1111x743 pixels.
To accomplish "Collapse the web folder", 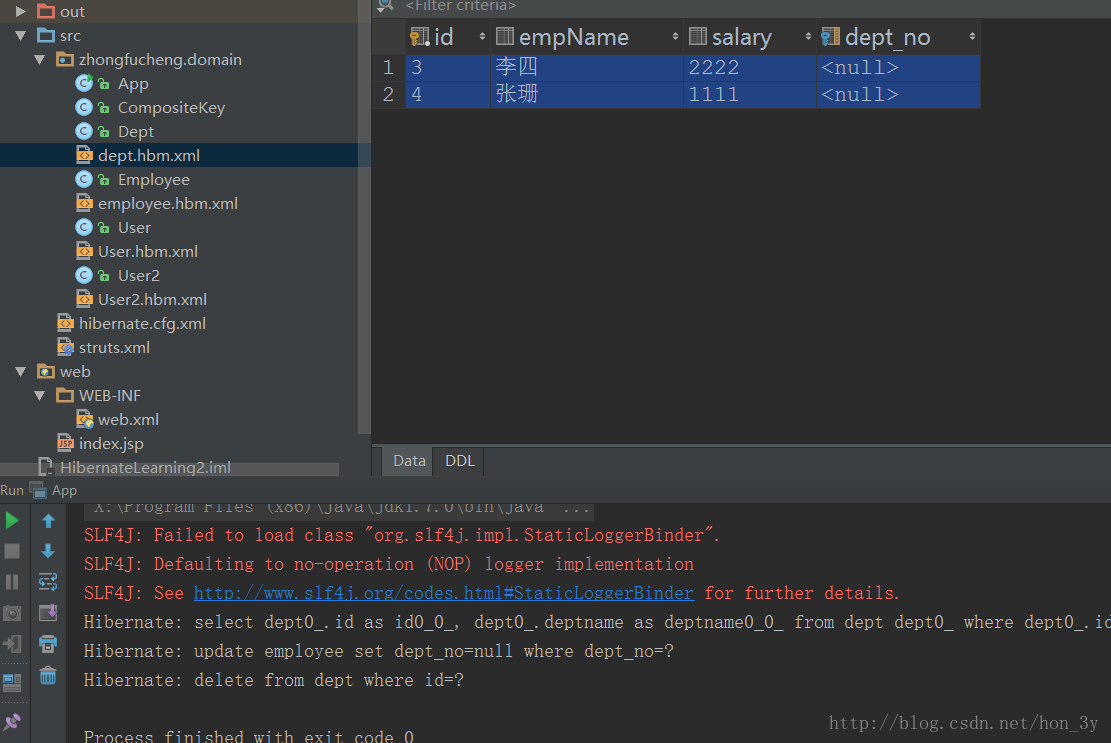I will pos(21,371).
